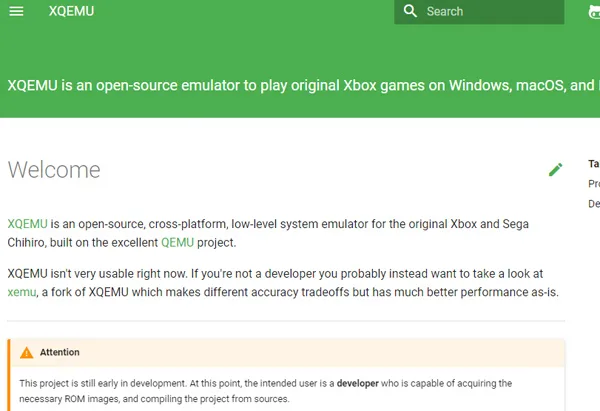
Task: Click the green banner tagline text
Action: tap(303, 85)
